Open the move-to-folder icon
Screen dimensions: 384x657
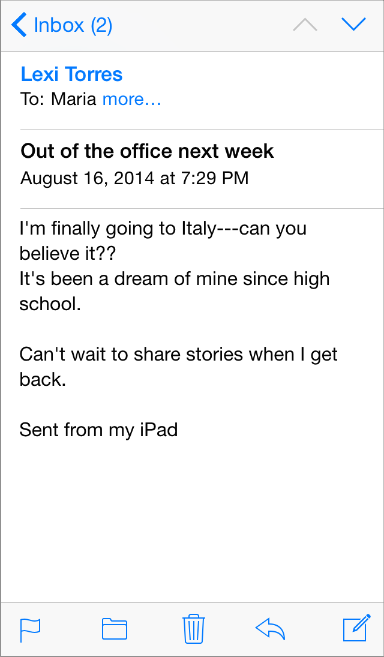114,629
